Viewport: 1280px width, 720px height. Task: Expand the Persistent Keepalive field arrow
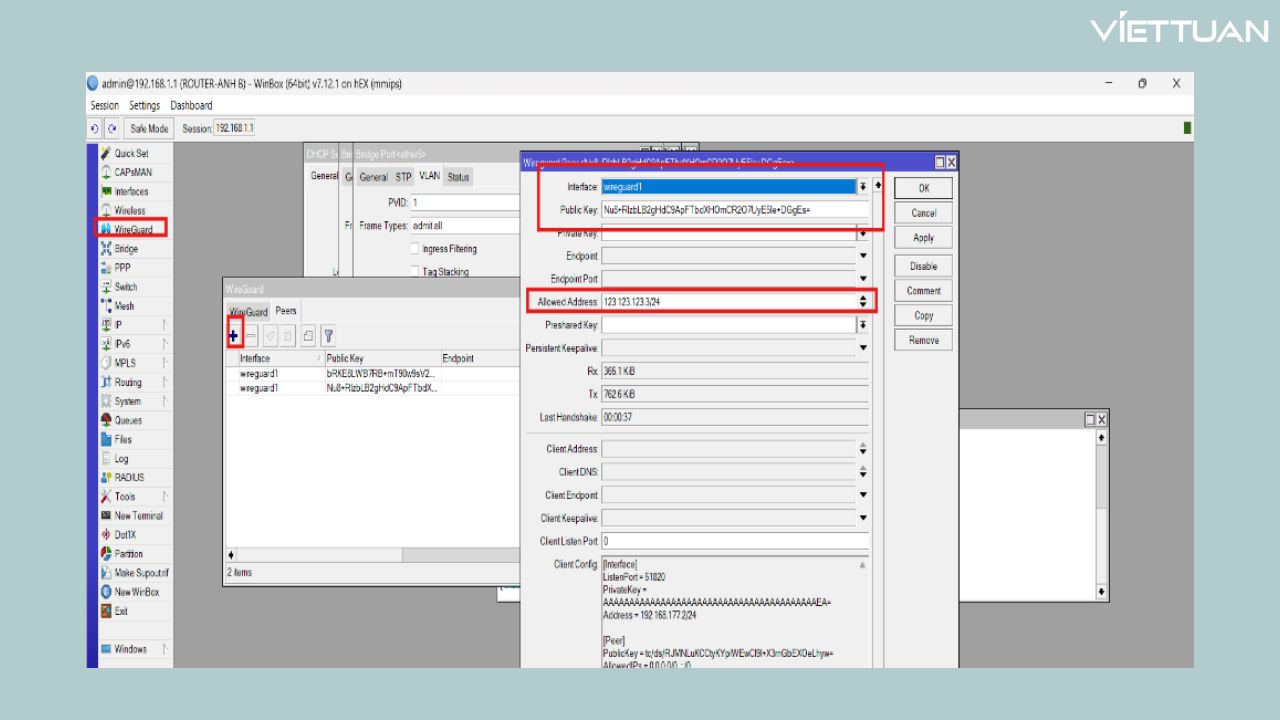pyautogui.click(x=862, y=348)
